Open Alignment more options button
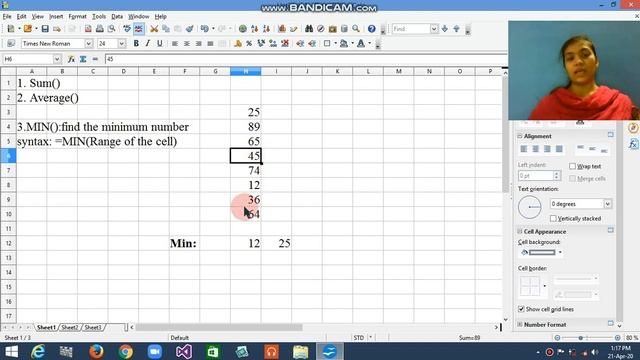The image size is (640, 360). point(611,135)
